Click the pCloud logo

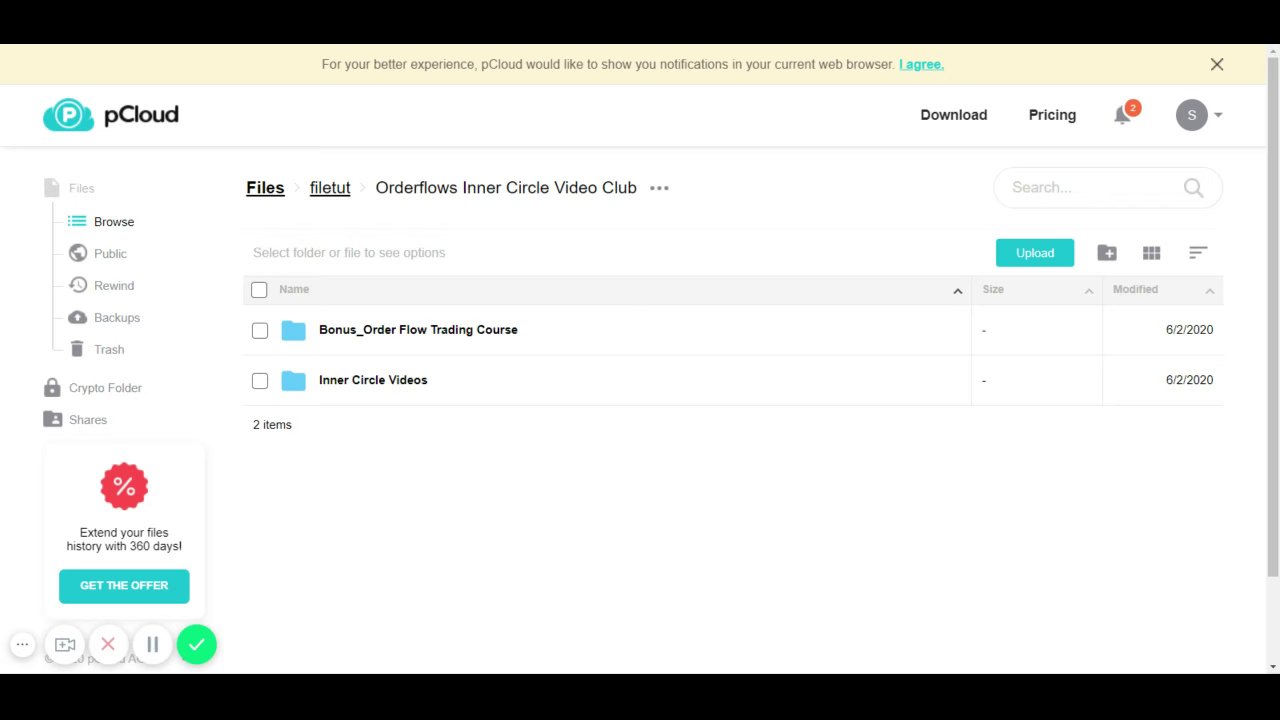point(111,115)
